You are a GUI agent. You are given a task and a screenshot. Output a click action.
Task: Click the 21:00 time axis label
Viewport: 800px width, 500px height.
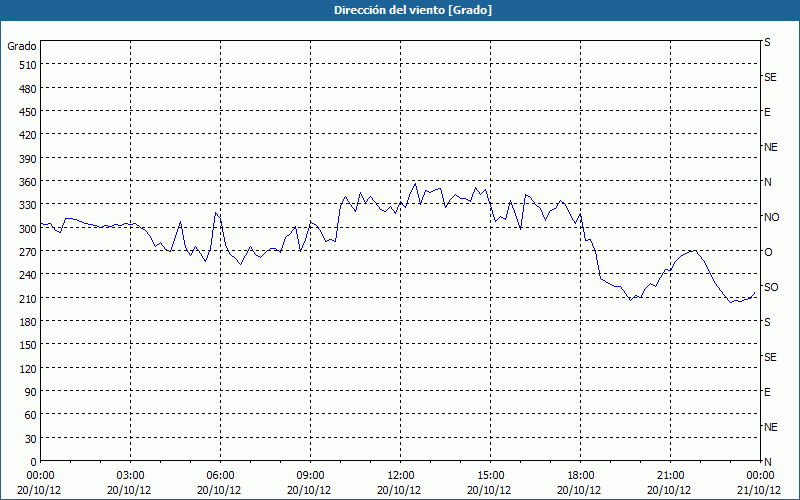[670, 476]
